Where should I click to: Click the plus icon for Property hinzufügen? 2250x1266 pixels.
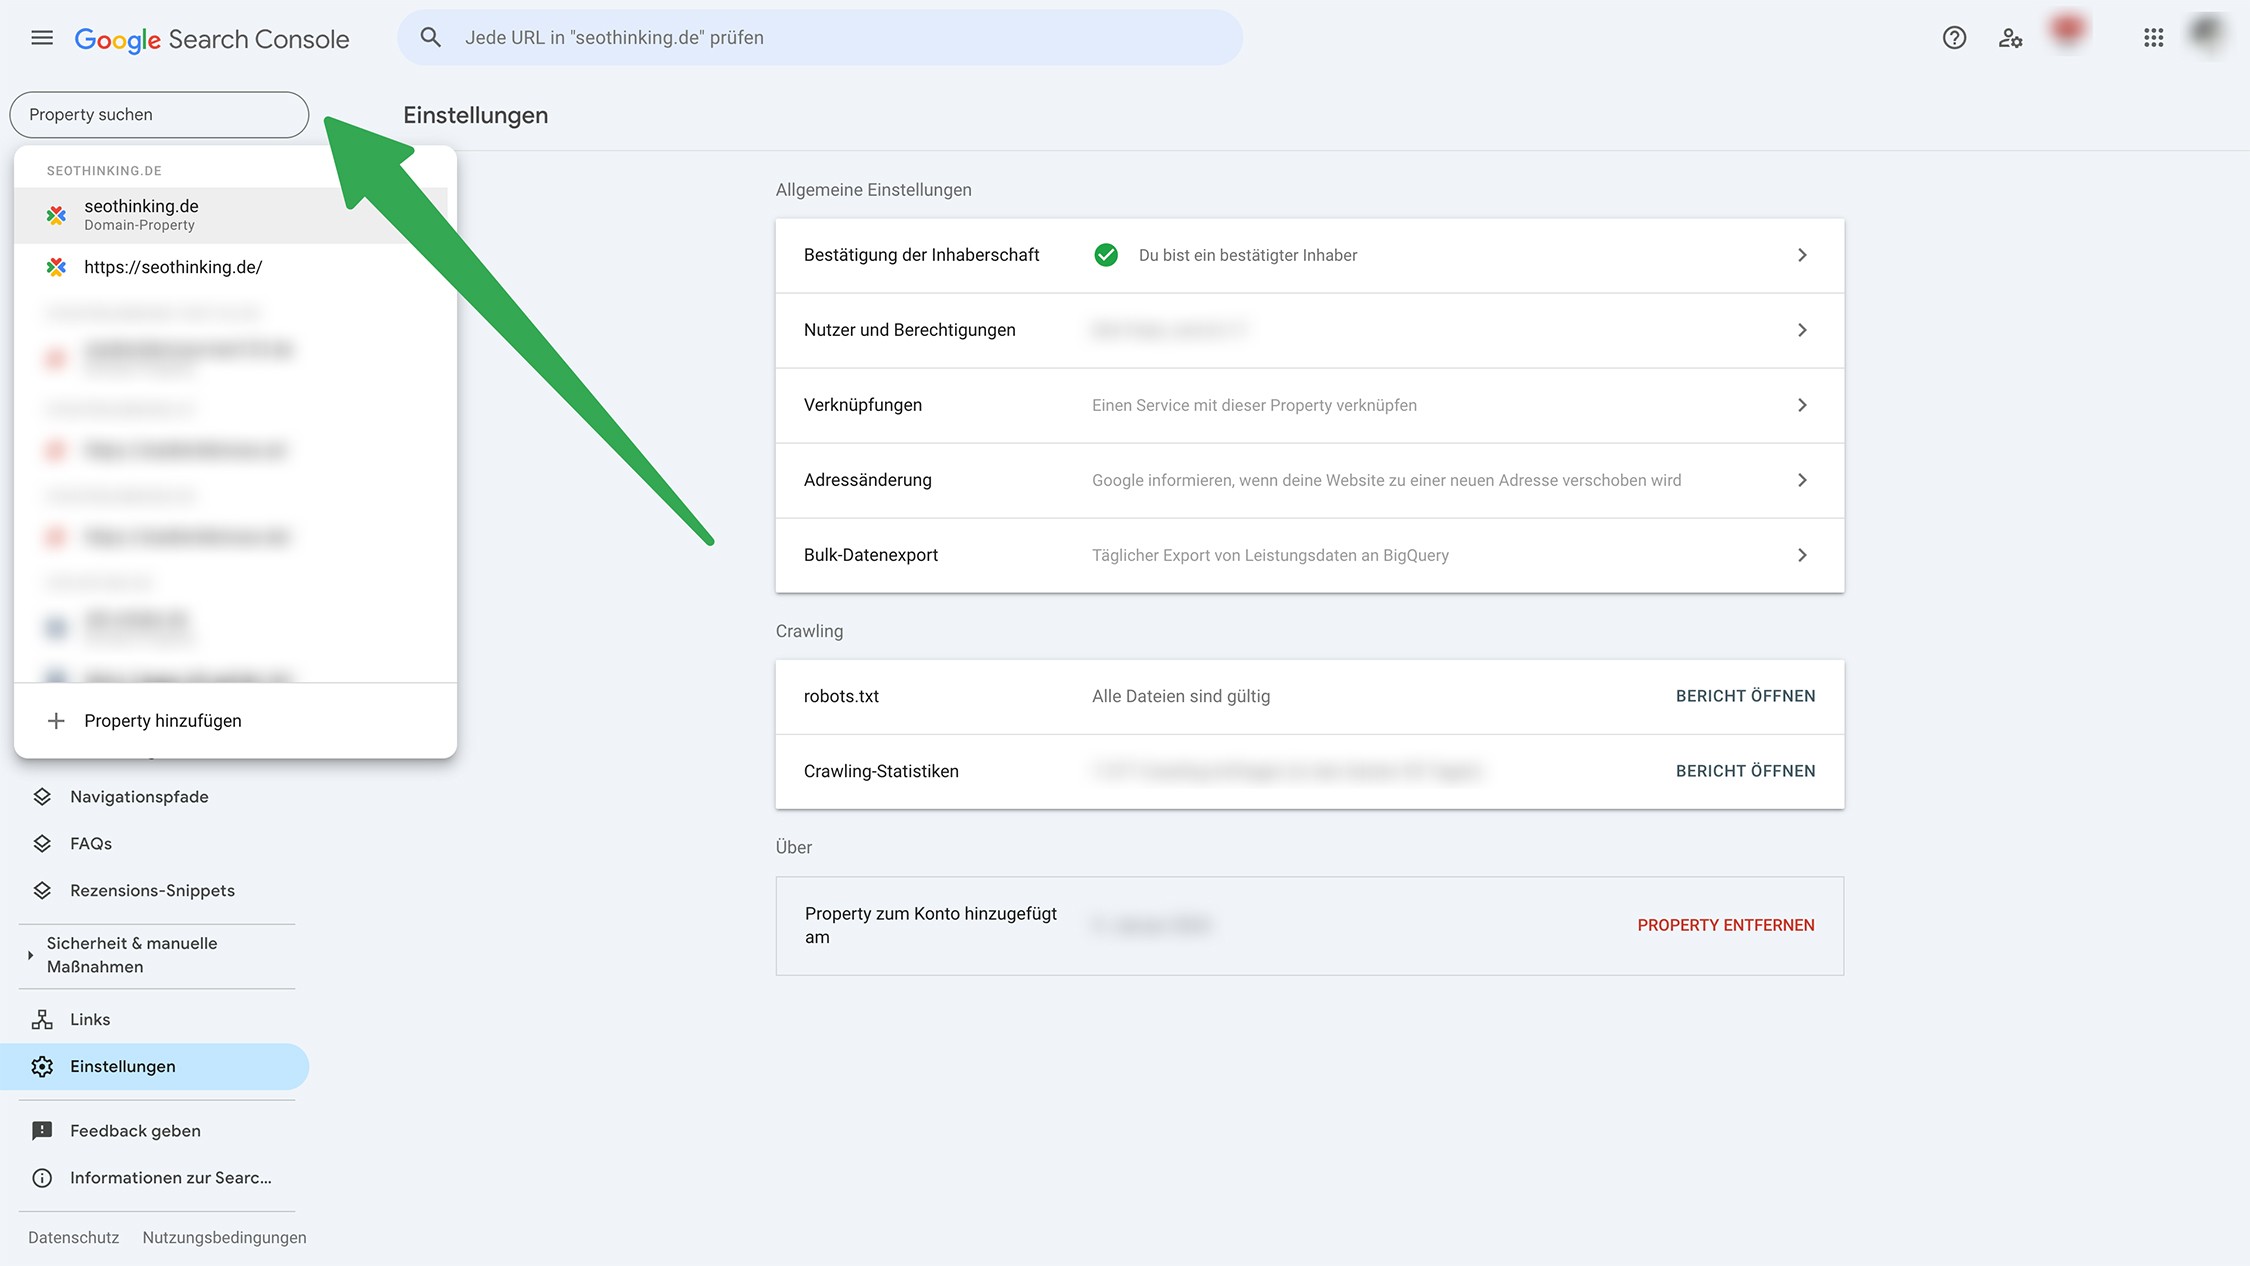pyautogui.click(x=56, y=720)
